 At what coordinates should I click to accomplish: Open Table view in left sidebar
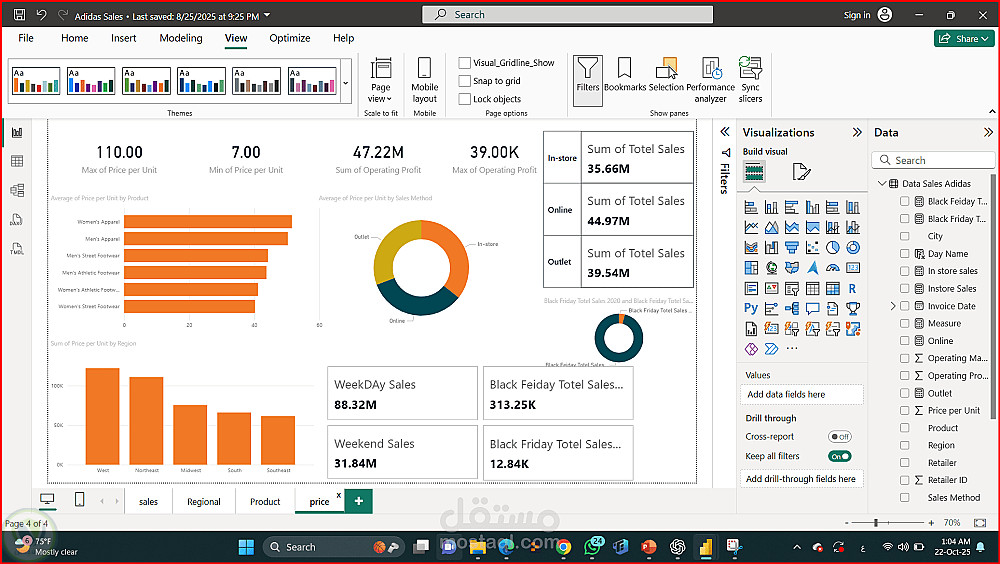(x=17, y=161)
